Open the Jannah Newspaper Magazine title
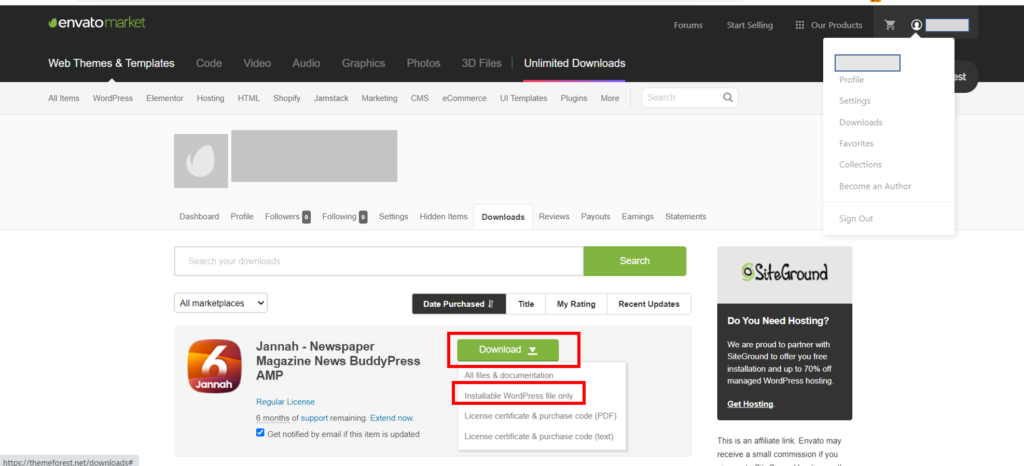This screenshot has height=466, width=1024. click(338, 361)
